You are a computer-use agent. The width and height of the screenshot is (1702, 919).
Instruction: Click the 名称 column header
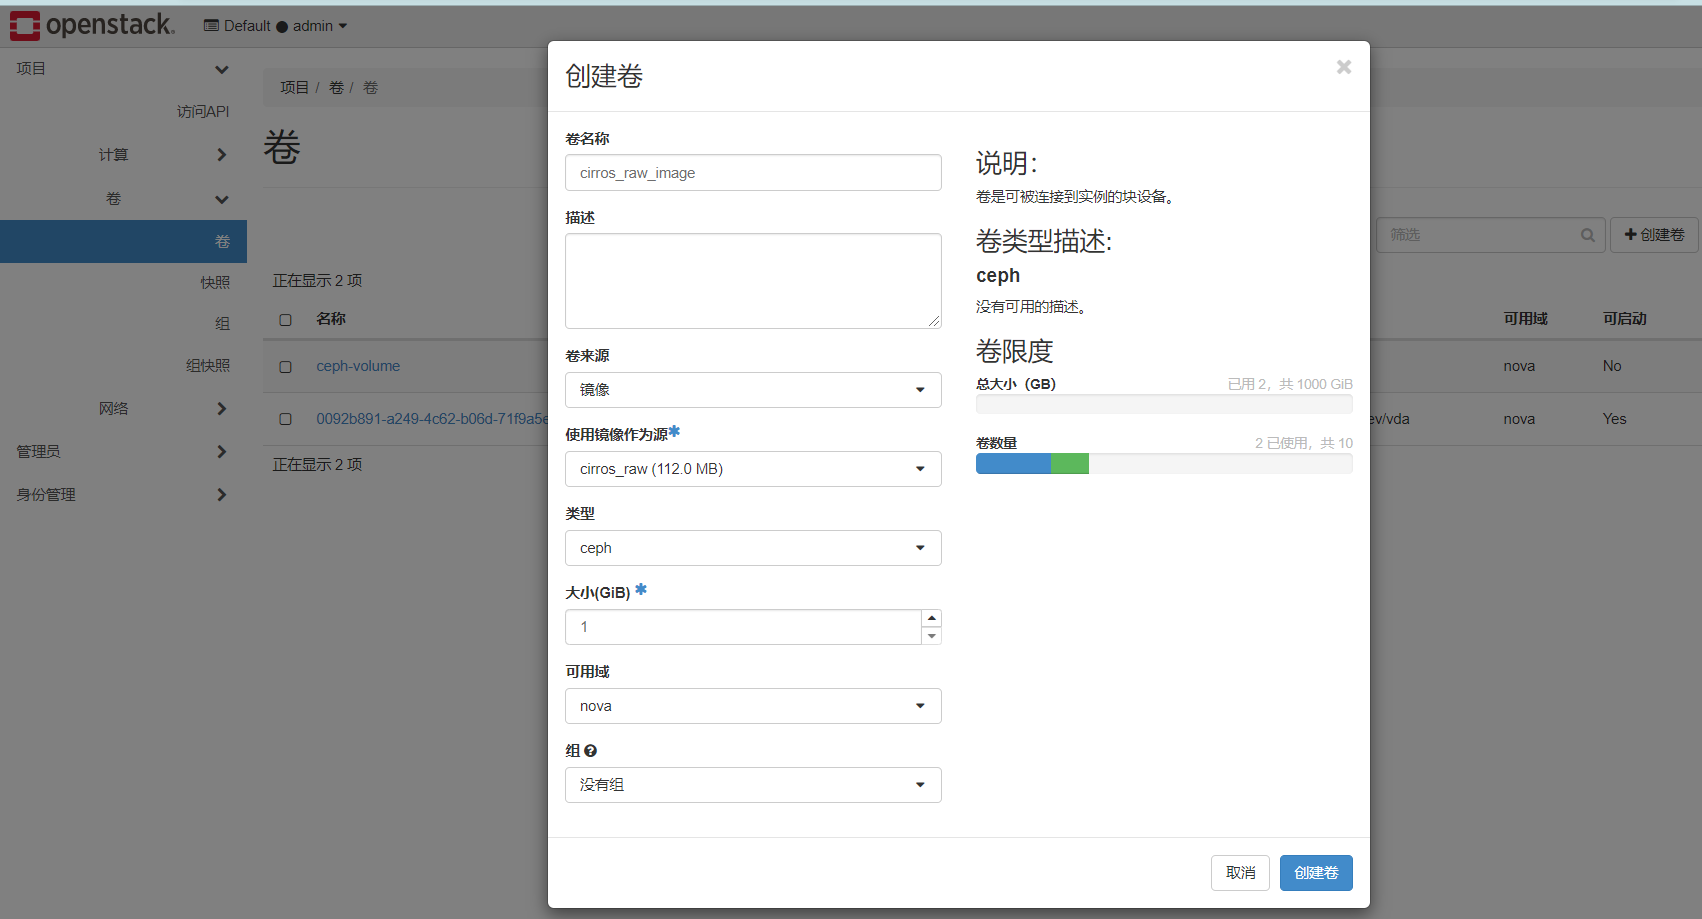click(x=331, y=319)
